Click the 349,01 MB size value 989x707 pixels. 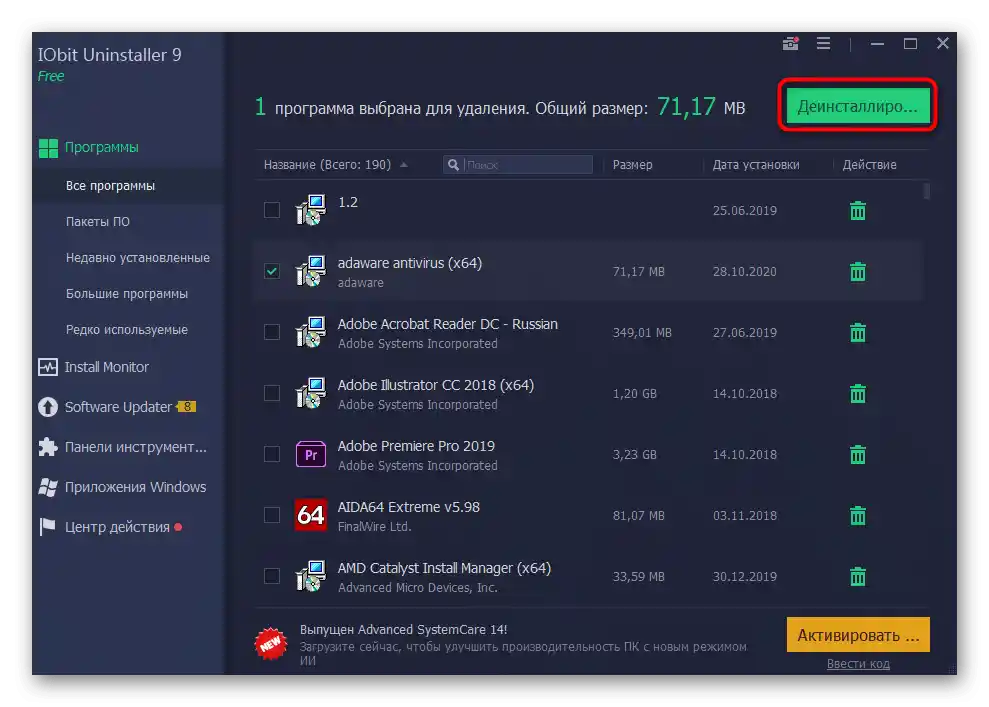pos(641,333)
